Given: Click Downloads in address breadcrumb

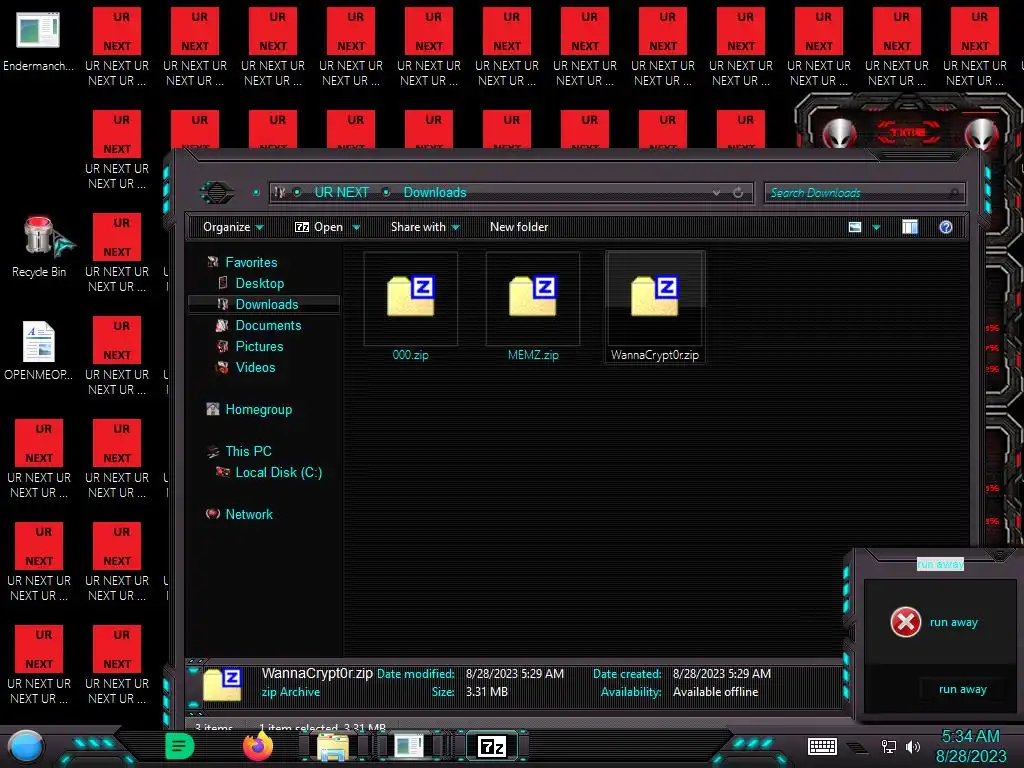Looking at the screenshot, I should tap(435, 192).
